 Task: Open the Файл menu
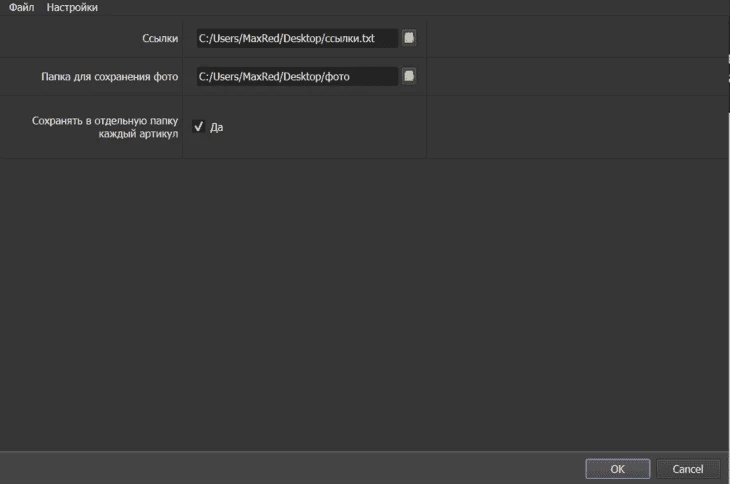[x=21, y=7]
